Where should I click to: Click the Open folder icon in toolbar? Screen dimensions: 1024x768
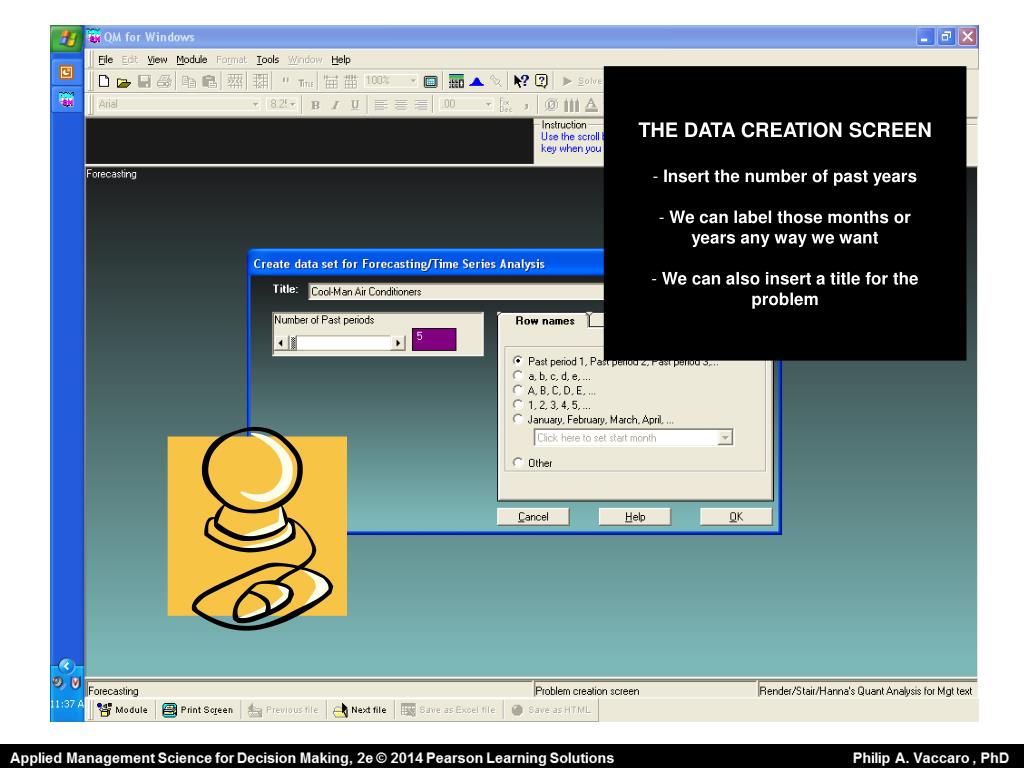(122, 79)
